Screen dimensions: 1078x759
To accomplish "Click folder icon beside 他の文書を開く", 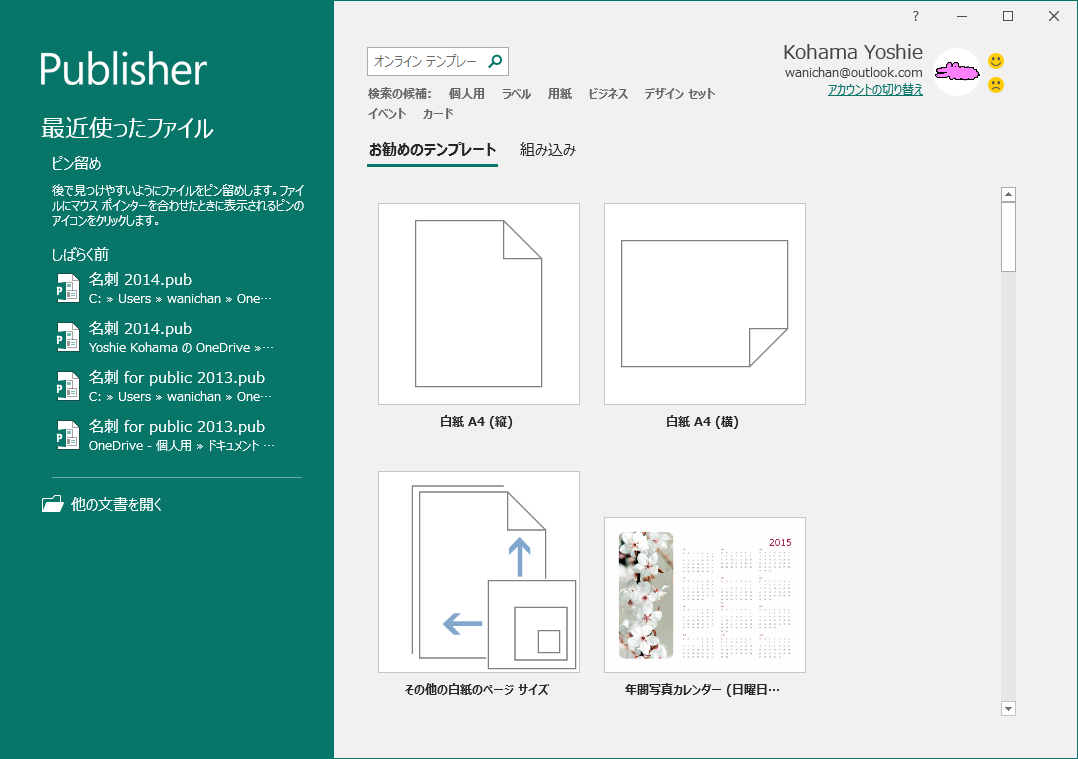I will tap(53, 504).
